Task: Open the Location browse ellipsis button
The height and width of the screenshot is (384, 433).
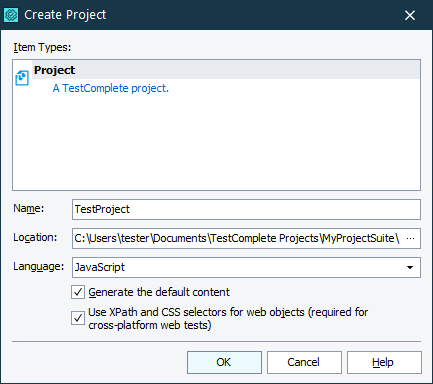Action: (x=411, y=238)
